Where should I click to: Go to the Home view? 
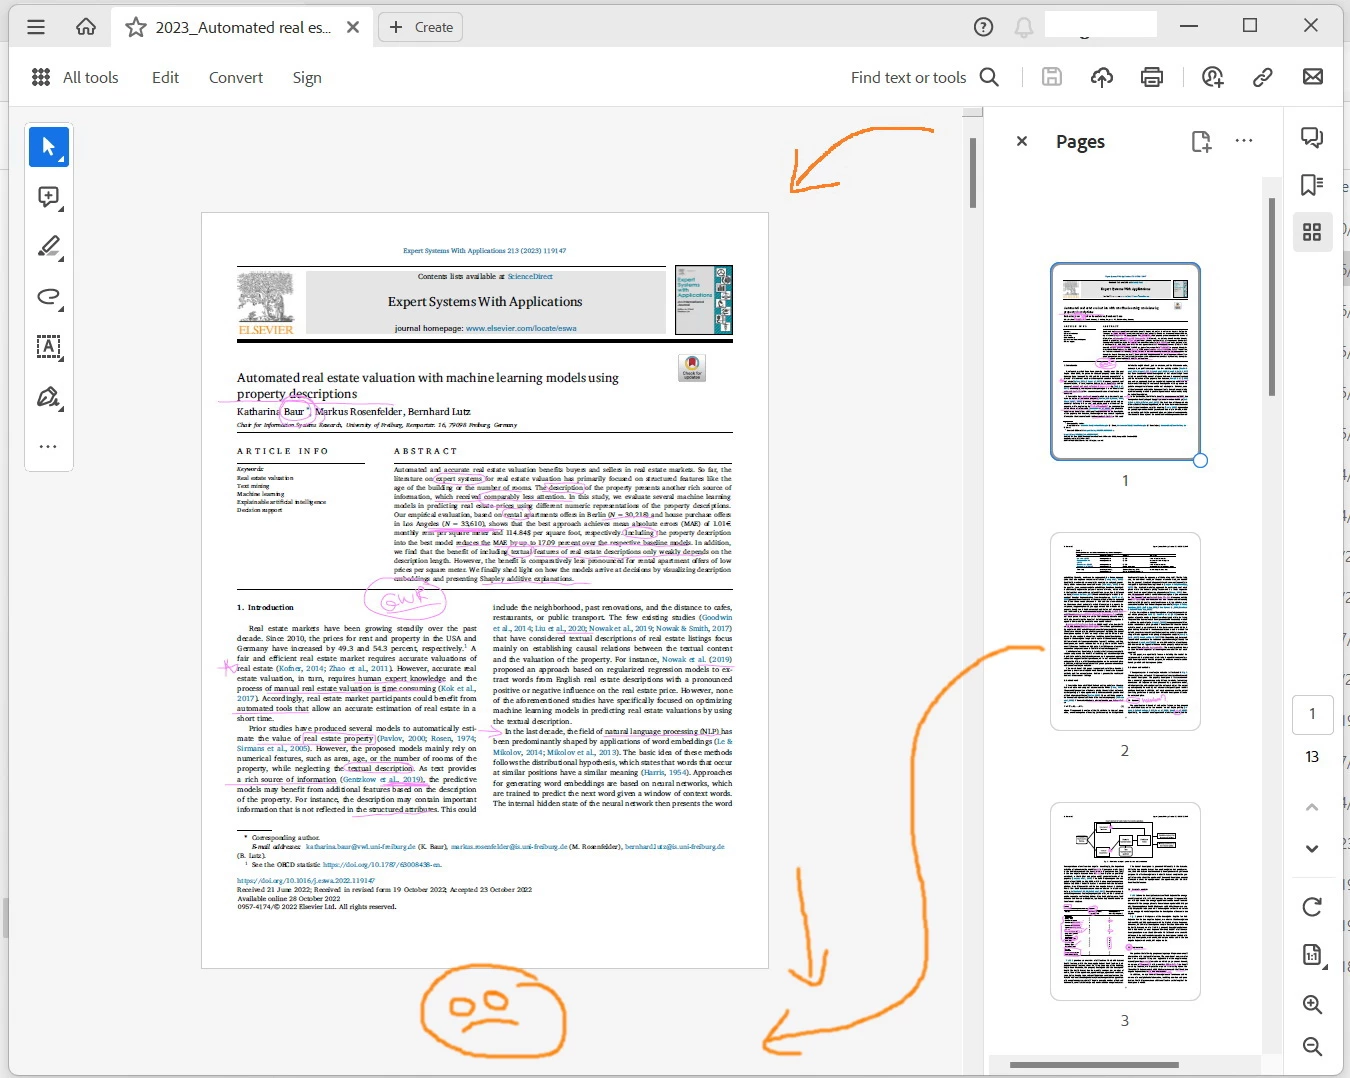pos(86,27)
